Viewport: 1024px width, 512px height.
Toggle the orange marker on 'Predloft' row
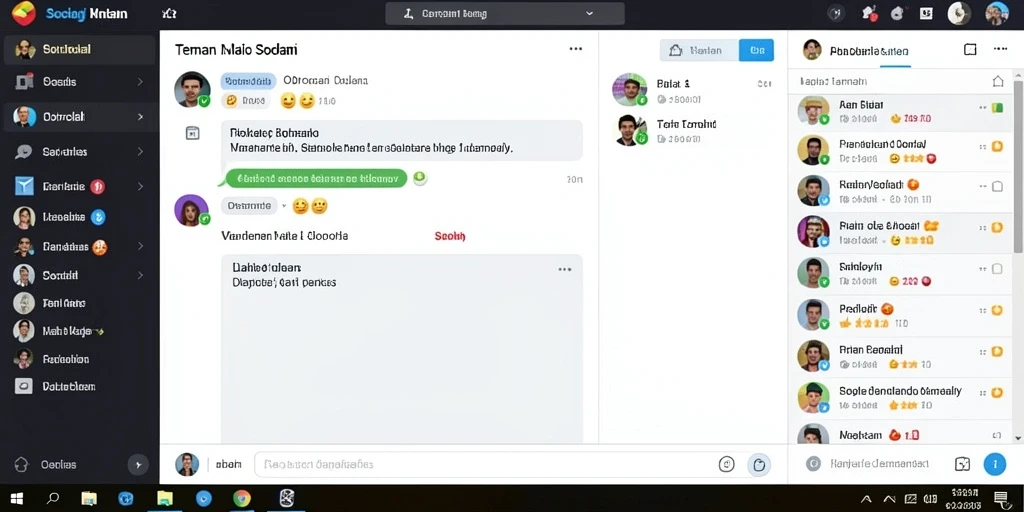click(x=997, y=310)
